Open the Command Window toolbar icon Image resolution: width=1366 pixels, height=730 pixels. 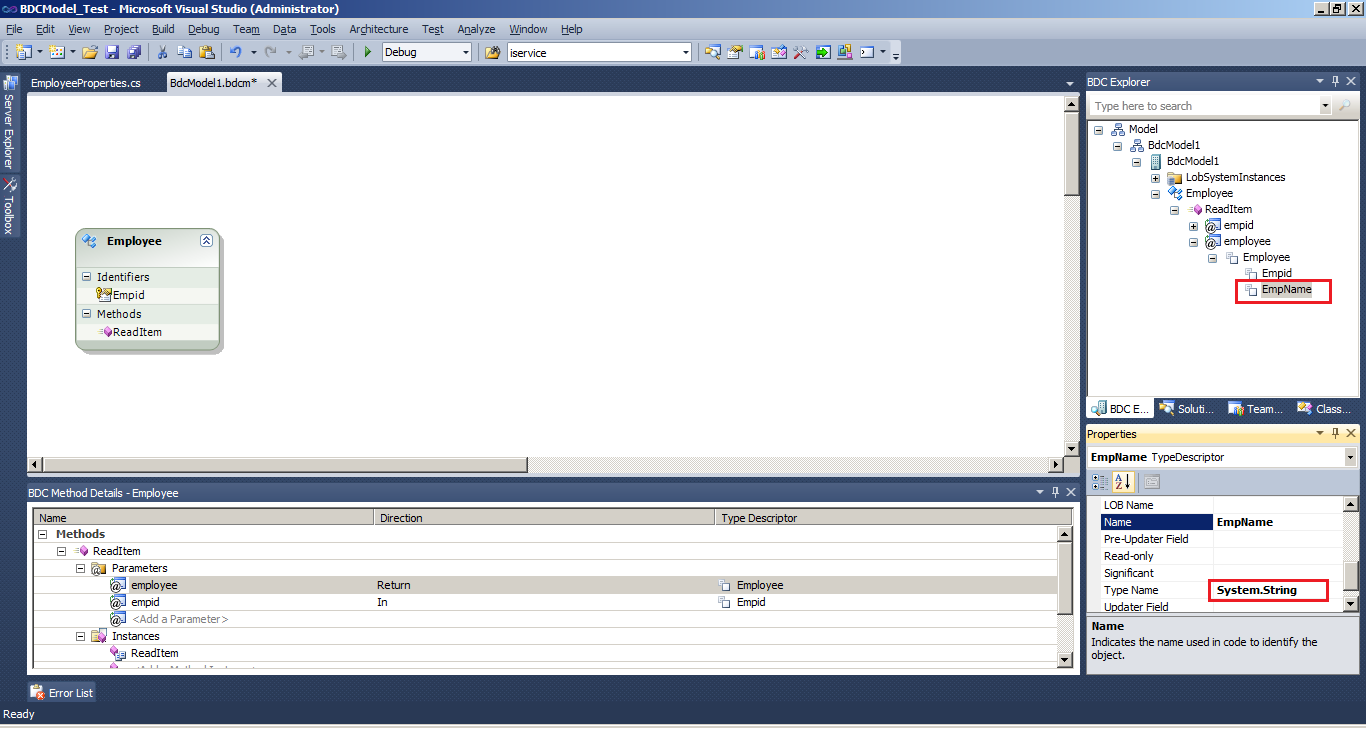pyautogui.click(x=867, y=52)
